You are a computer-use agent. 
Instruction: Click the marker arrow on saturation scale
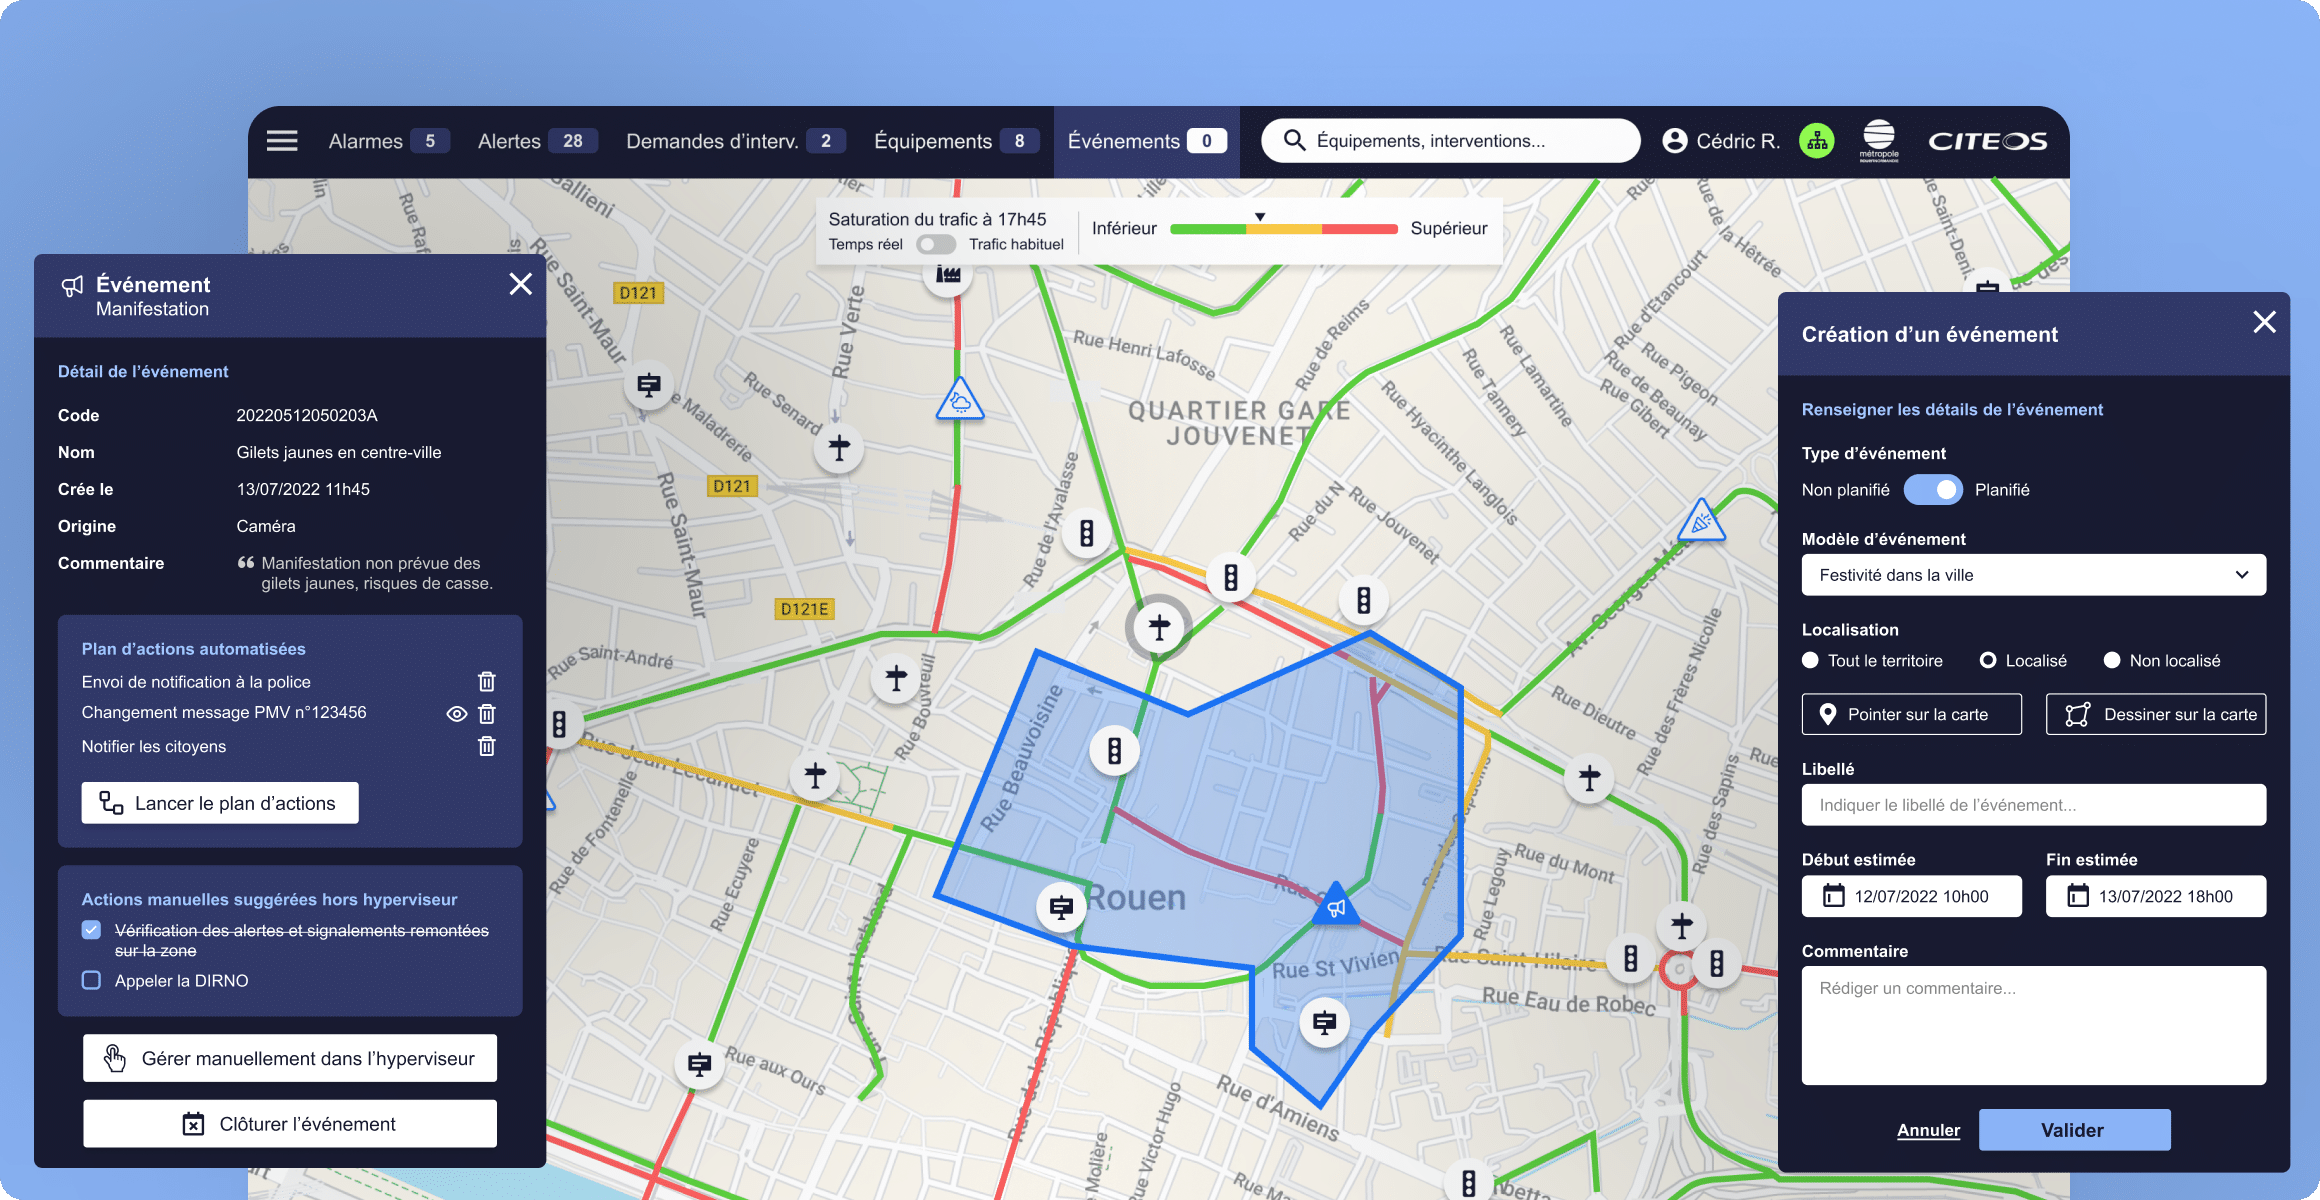pyautogui.click(x=1260, y=216)
